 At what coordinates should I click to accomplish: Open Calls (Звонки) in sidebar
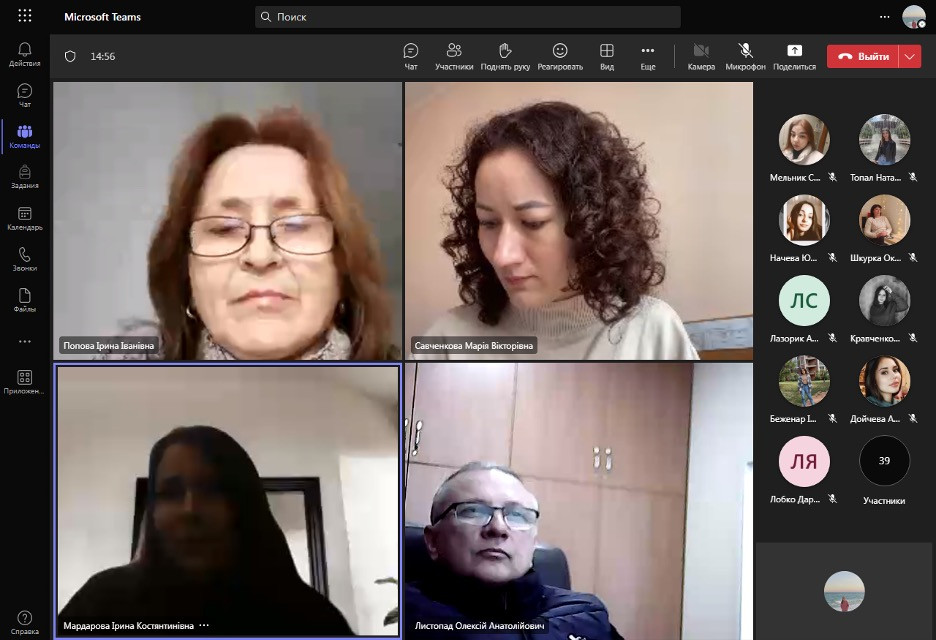(x=24, y=260)
